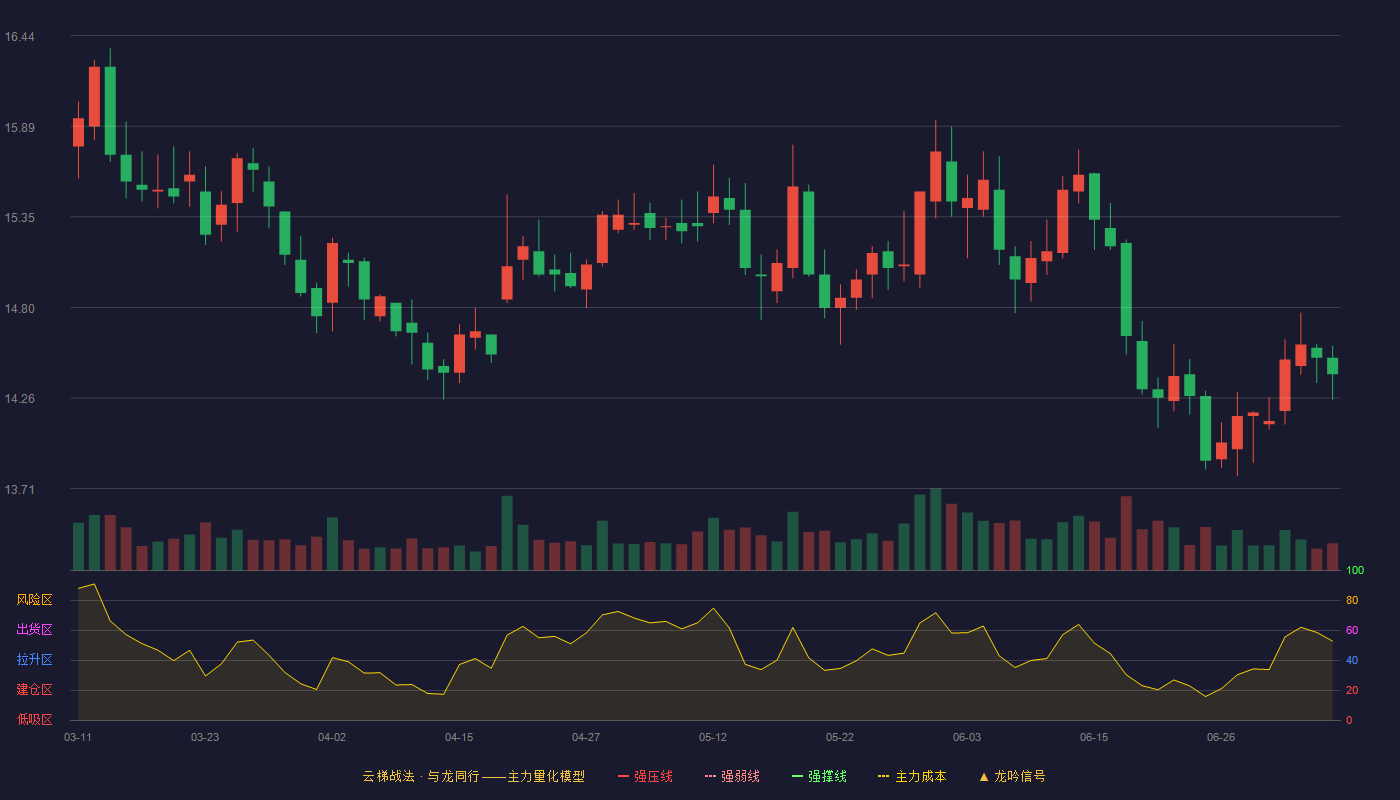Click the 16.44 price axis label
Viewport: 1400px width, 800px height.
click(x=19, y=37)
